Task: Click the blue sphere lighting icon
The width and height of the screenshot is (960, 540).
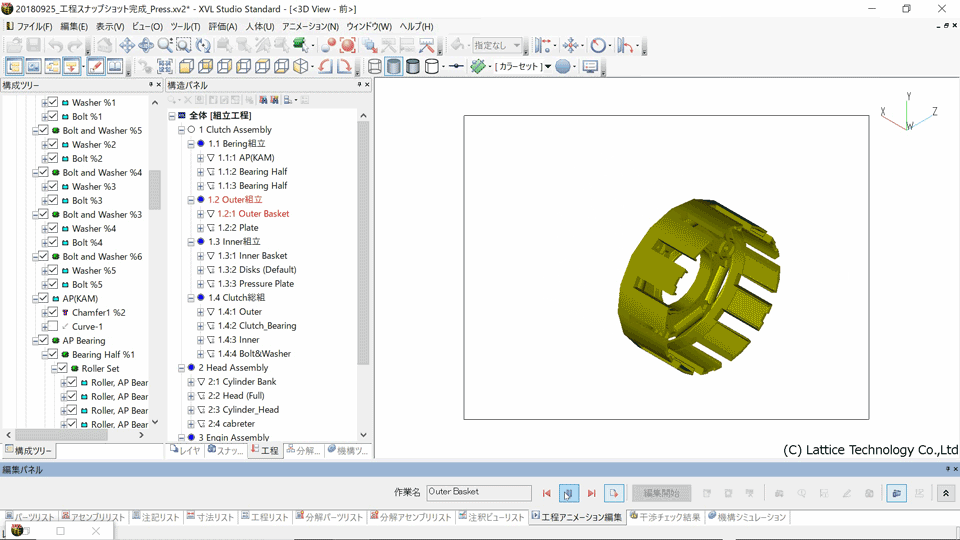Action: point(563,66)
